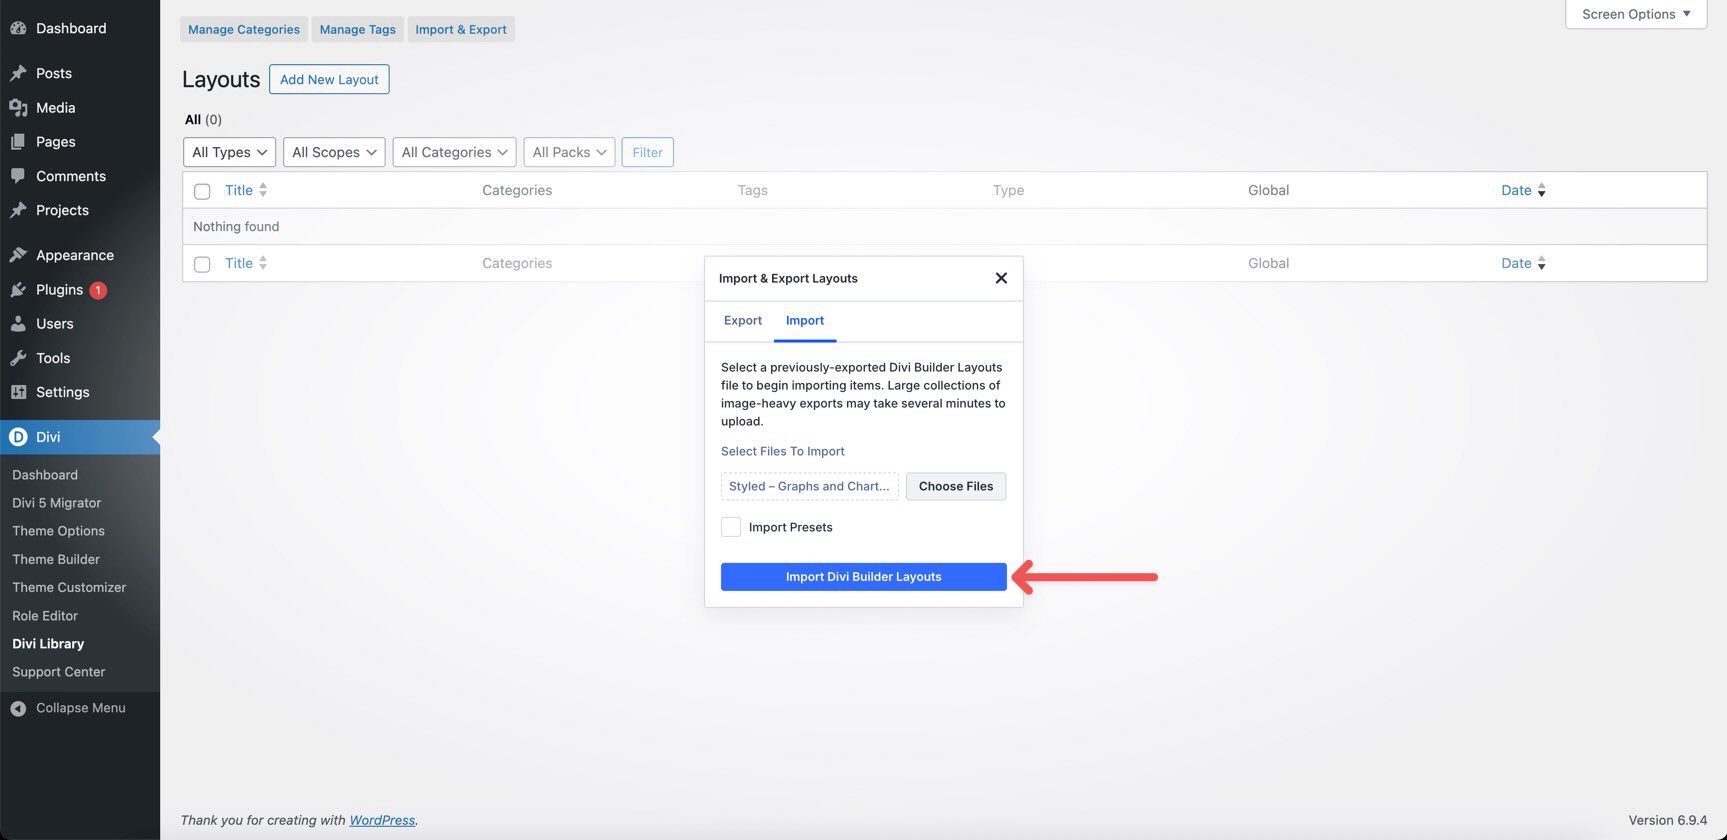Image resolution: width=1727 pixels, height=840 pixels.
Task: Open the Manage Categories tab
Action: click(x=244, y=29)
